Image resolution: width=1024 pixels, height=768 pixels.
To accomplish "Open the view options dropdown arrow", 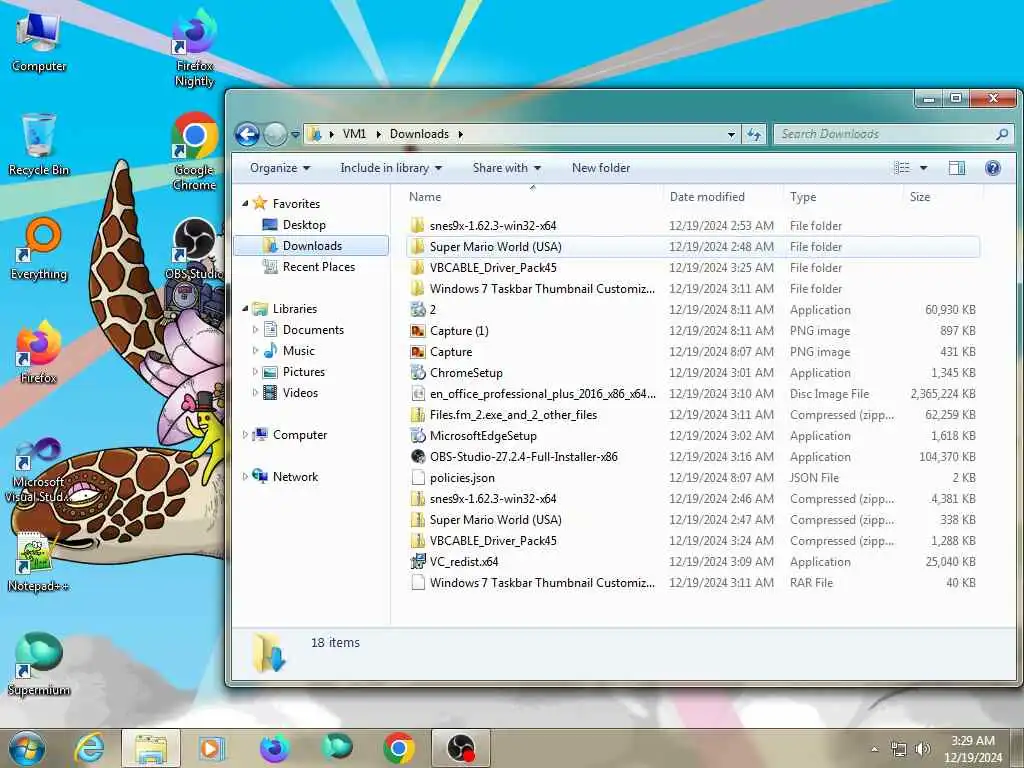I will point(923,168).
